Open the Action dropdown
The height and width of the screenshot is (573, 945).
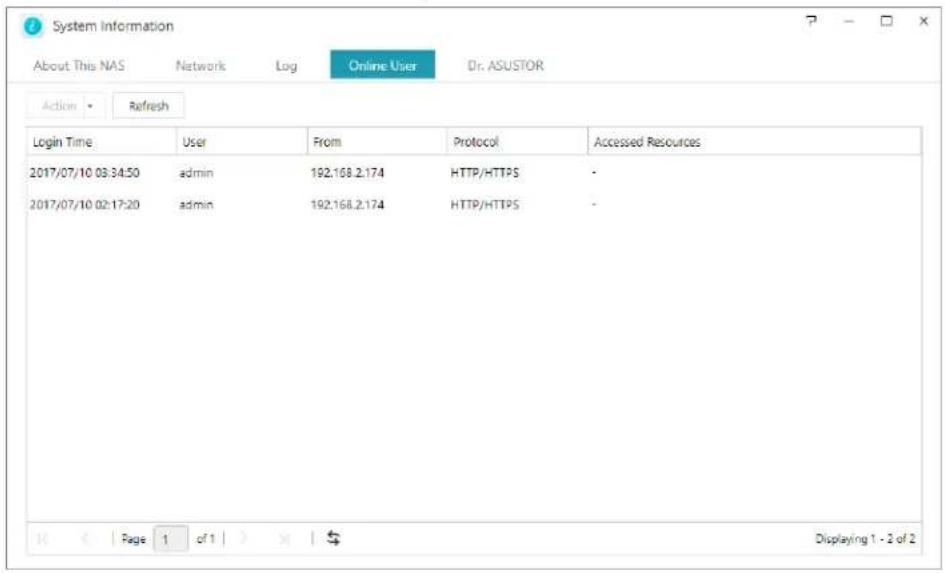(66, 106)
